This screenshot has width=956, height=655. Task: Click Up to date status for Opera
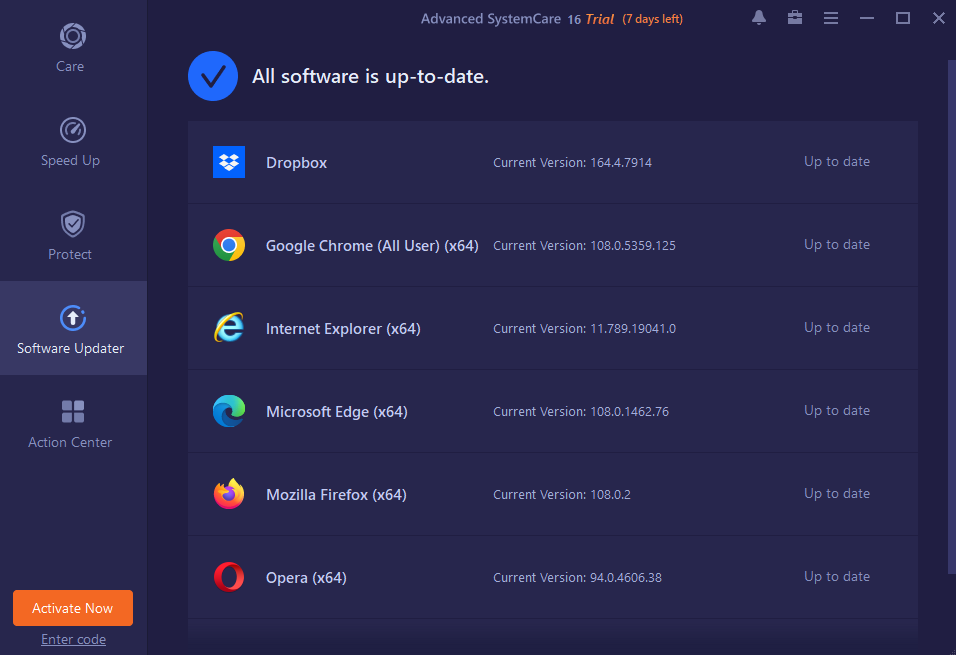tap(836, 576)
